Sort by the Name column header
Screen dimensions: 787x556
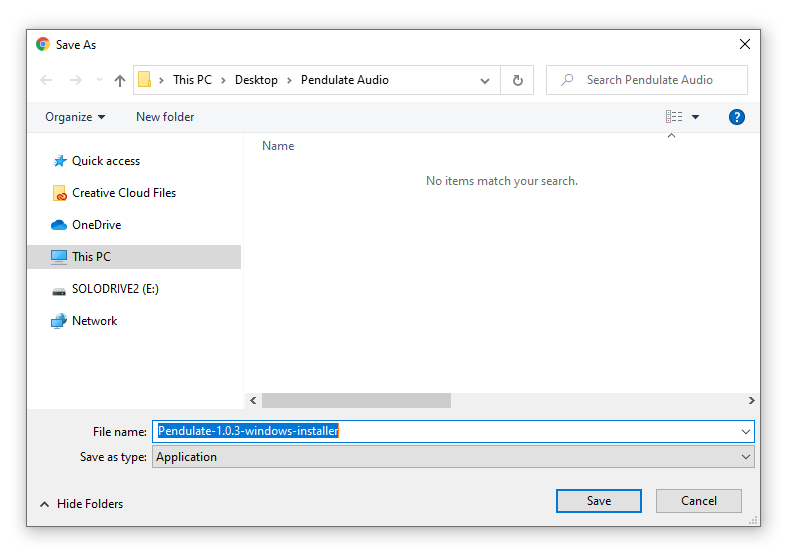point(278,146)
